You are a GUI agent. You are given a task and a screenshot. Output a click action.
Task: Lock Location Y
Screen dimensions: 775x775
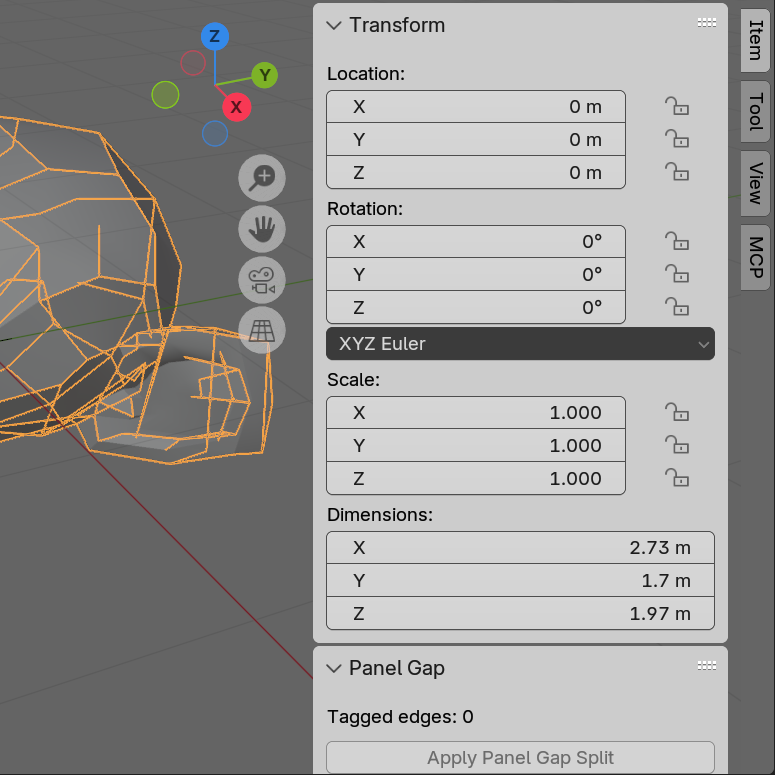coord(677,139)
